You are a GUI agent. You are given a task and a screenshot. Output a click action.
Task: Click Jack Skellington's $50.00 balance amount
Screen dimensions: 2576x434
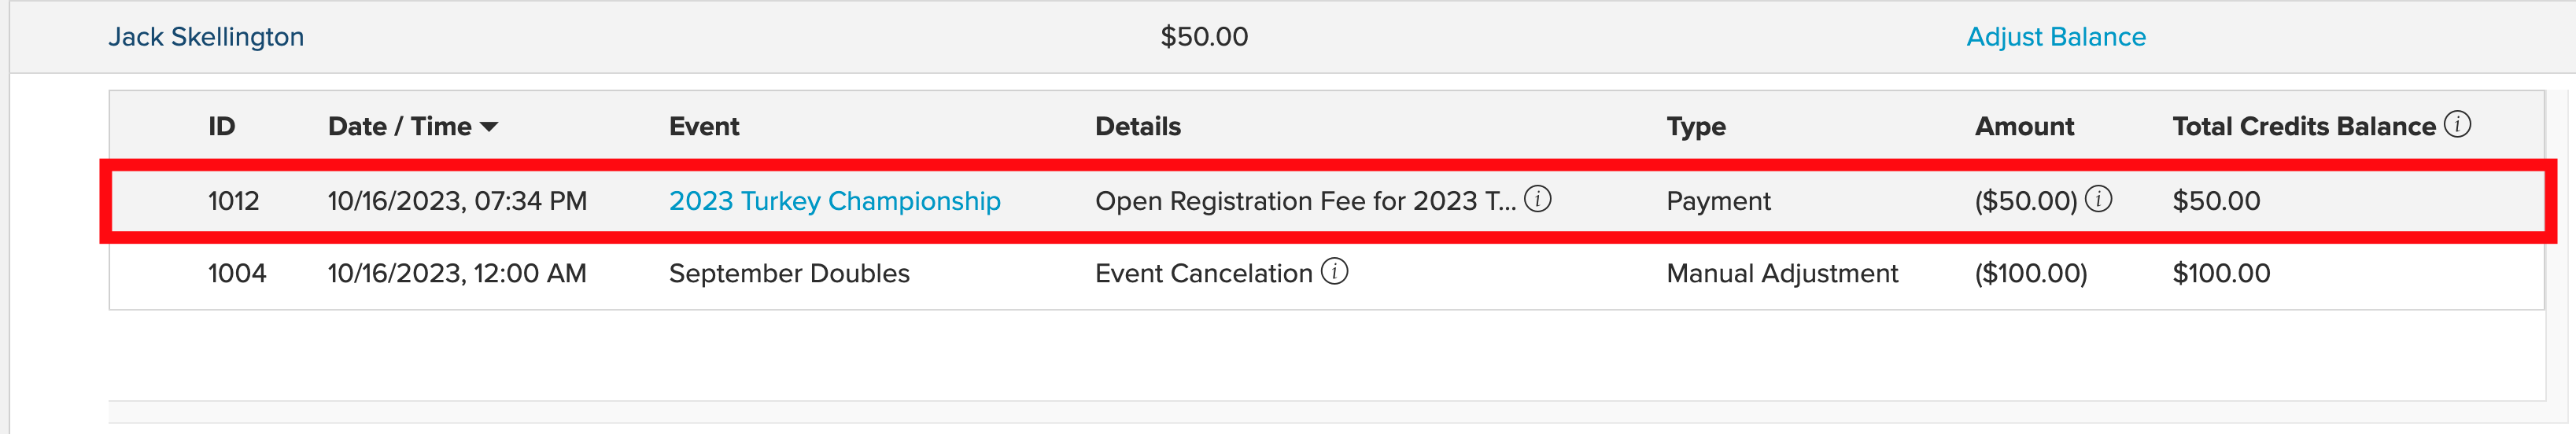(x=1204, y=37)
